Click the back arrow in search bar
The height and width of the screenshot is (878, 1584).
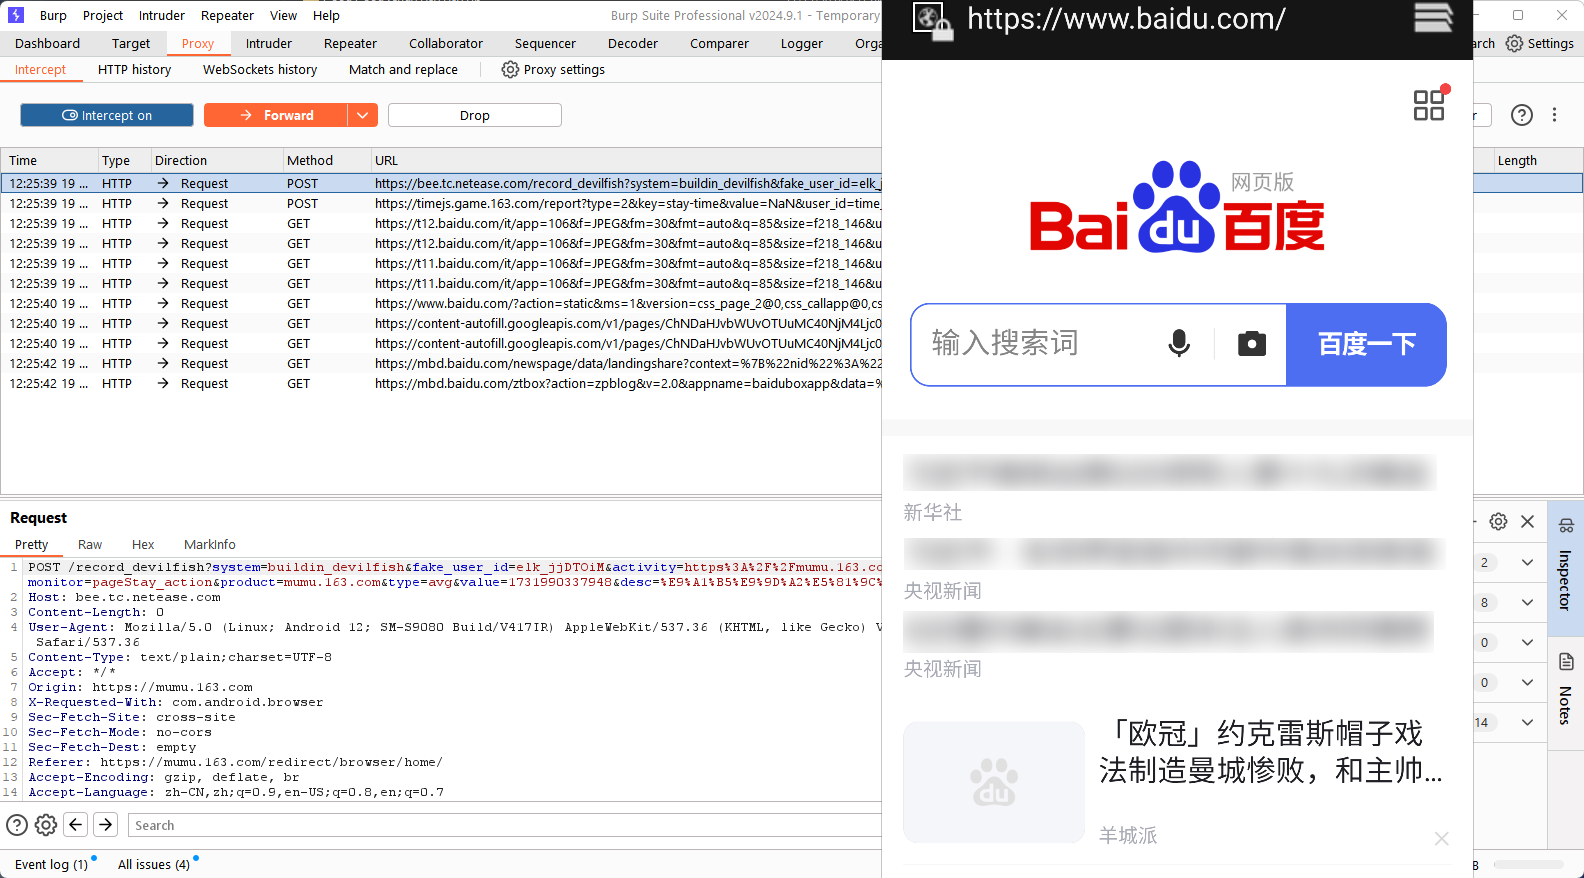tap(76, 825)
